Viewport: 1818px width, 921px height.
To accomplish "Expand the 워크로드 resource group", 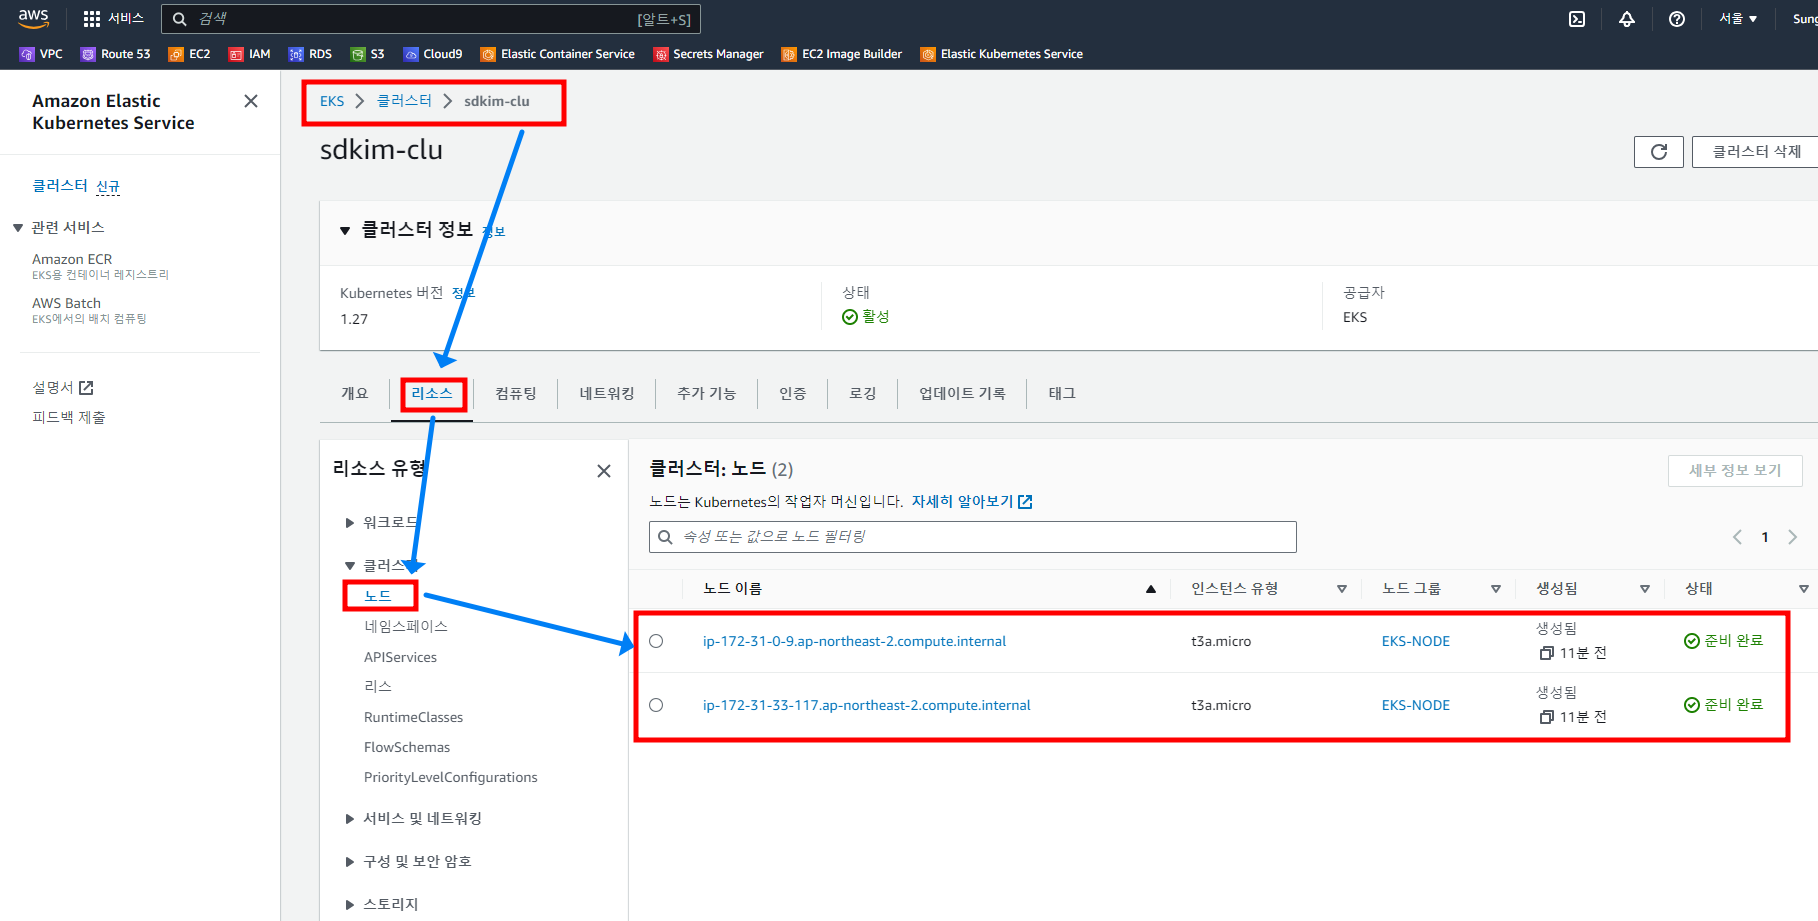I will pos(350,523).
